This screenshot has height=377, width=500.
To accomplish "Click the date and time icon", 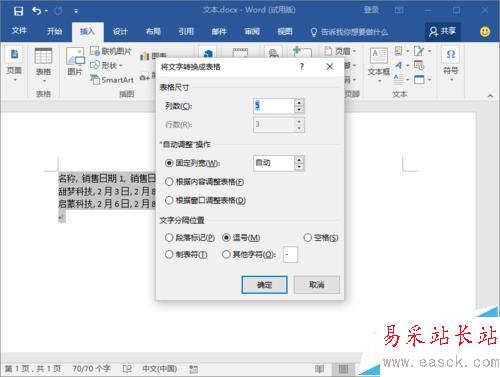I will [419, 65].
